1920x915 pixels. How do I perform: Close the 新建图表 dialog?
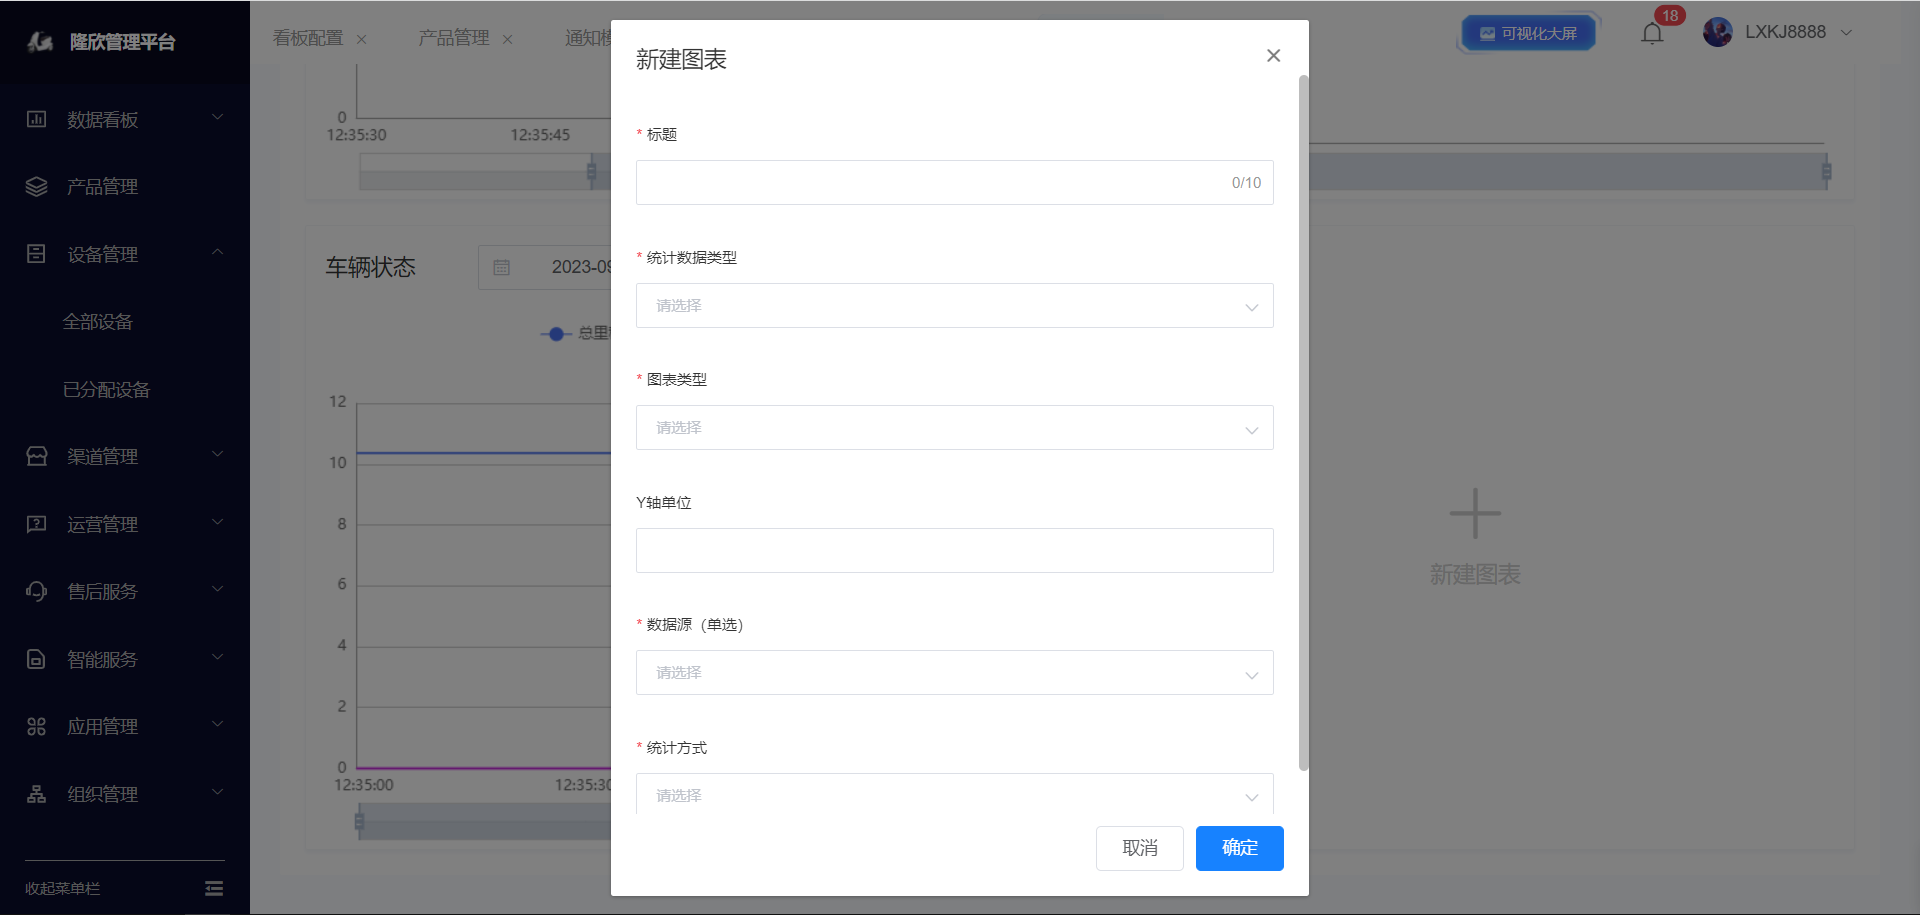coord(1273,56)
